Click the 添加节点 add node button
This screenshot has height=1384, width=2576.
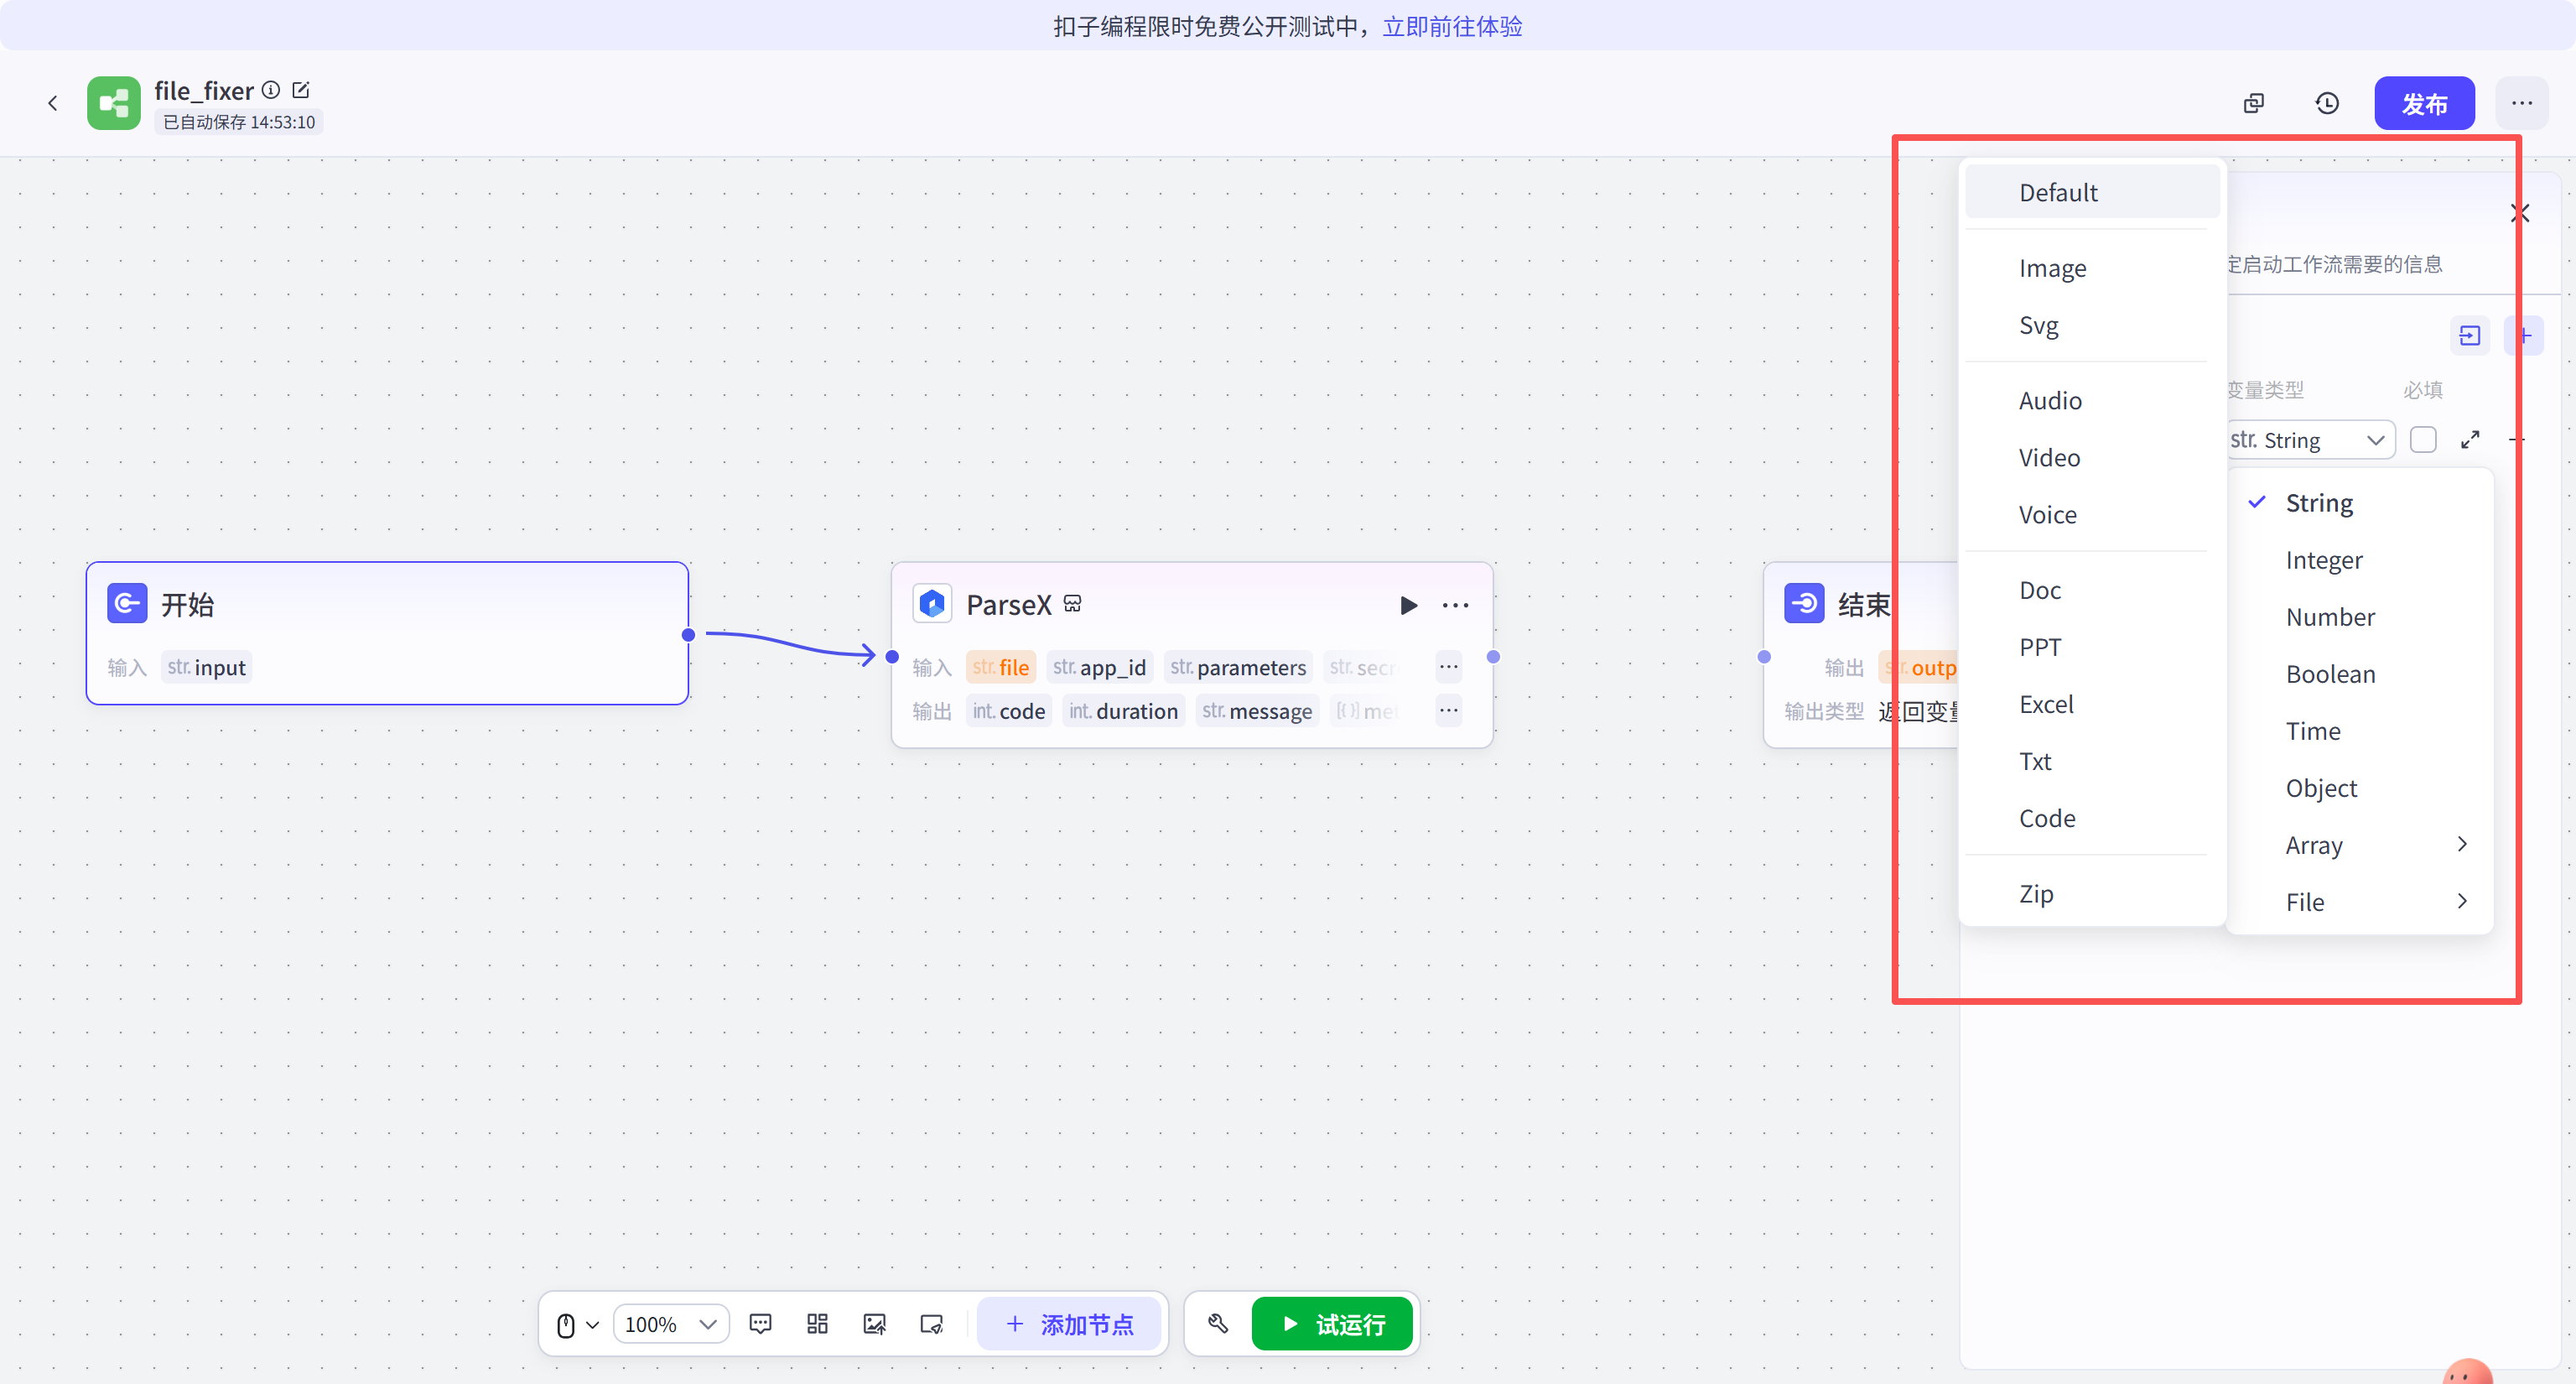coord(1069,1324)
